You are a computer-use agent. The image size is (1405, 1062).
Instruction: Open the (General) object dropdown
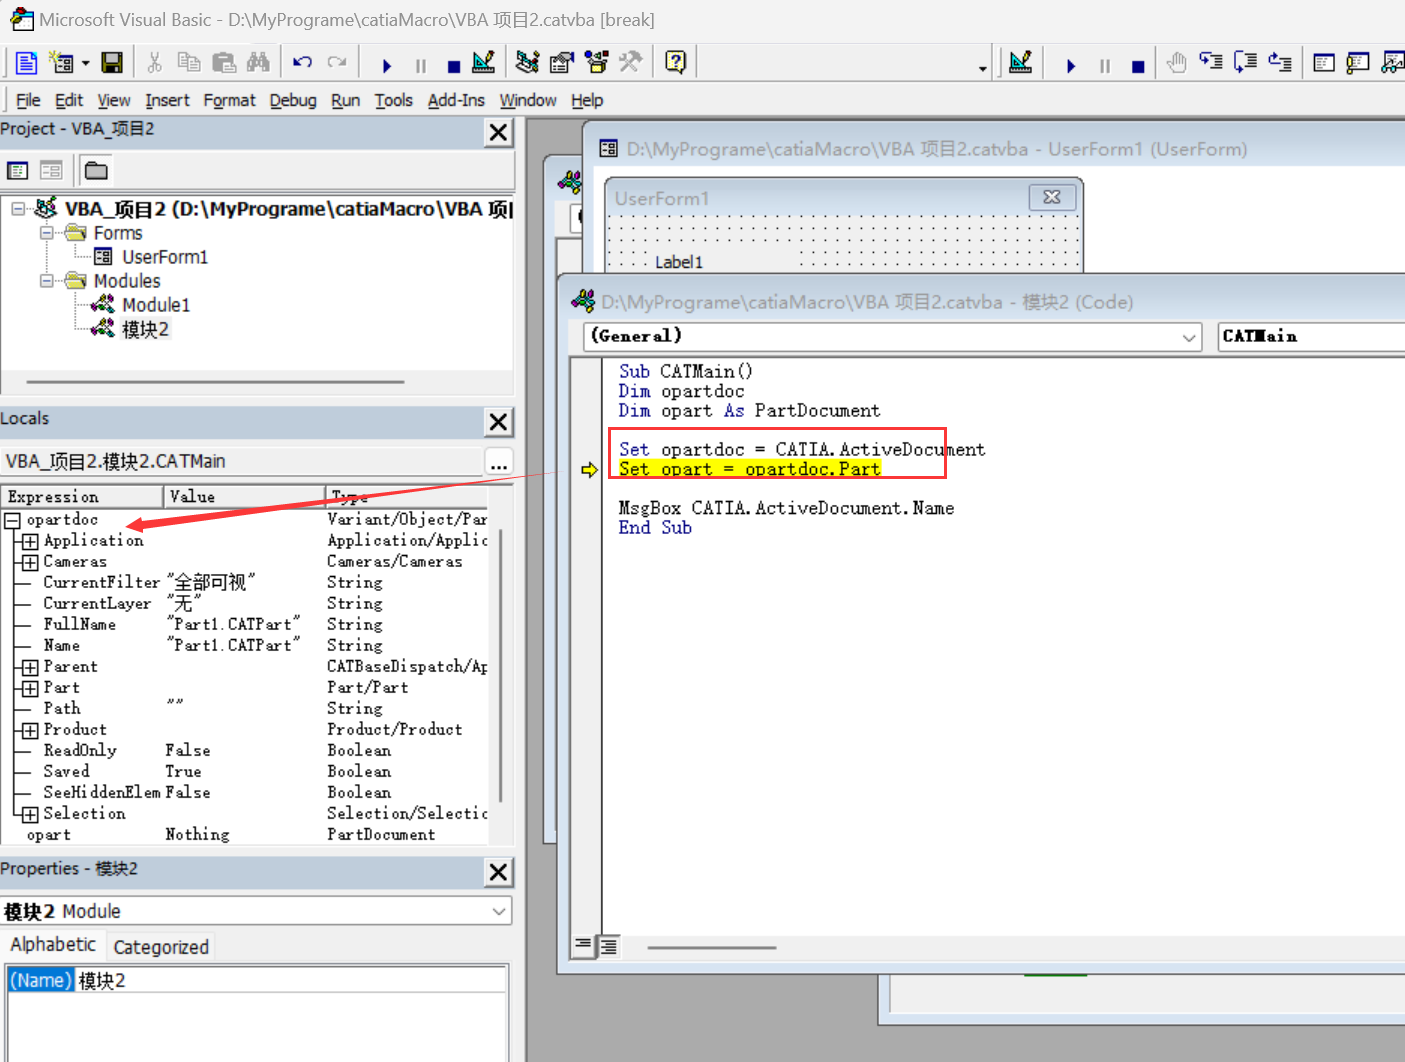[1188, 337]
